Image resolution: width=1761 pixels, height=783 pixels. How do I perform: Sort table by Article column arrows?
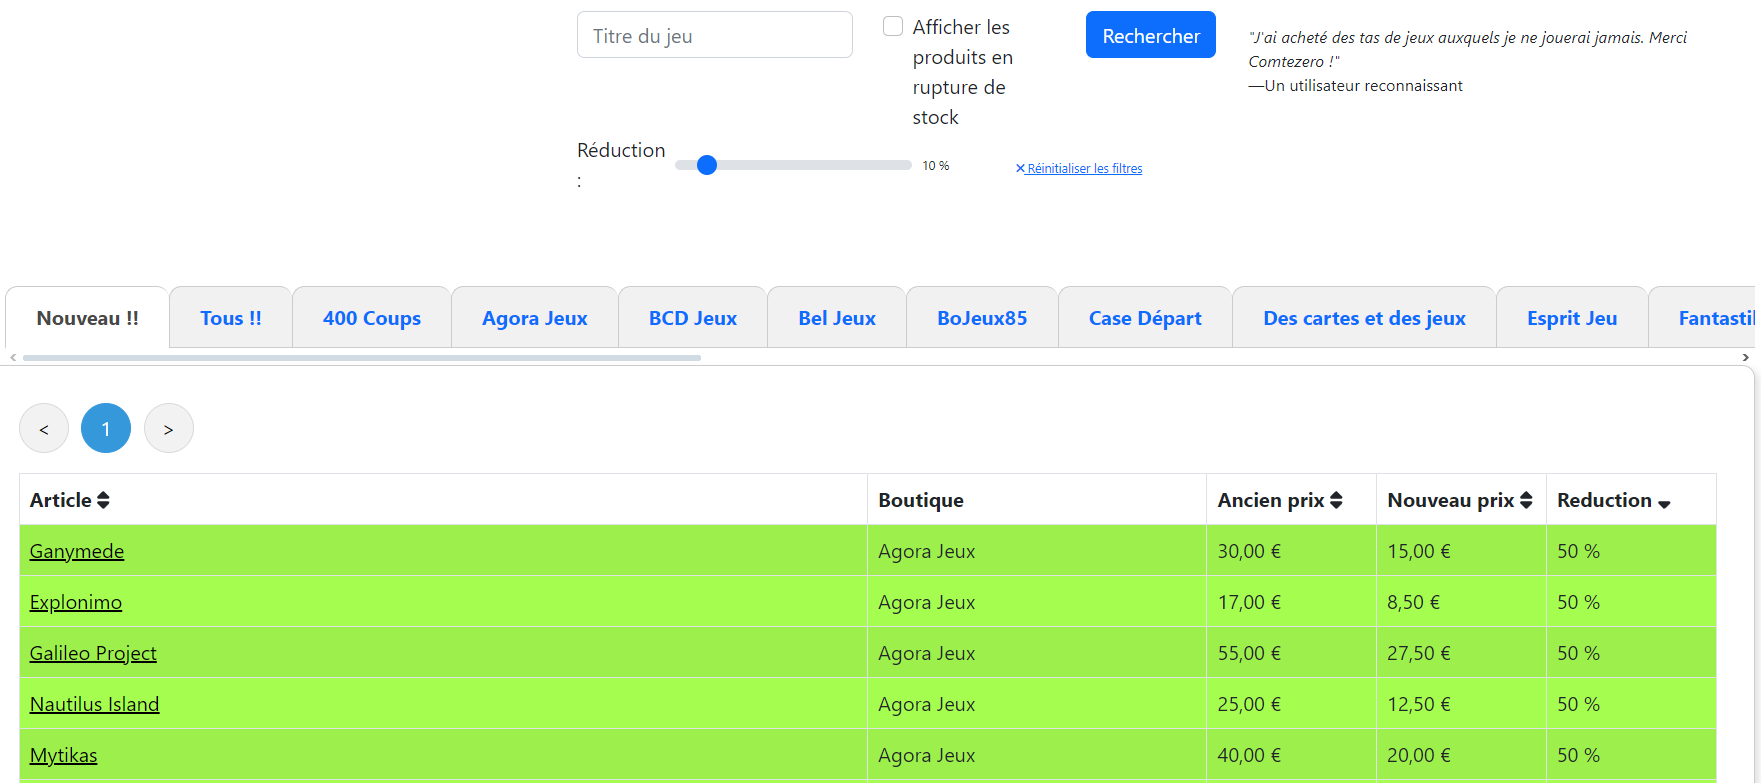pyautogui.click(x=103, y=500)
